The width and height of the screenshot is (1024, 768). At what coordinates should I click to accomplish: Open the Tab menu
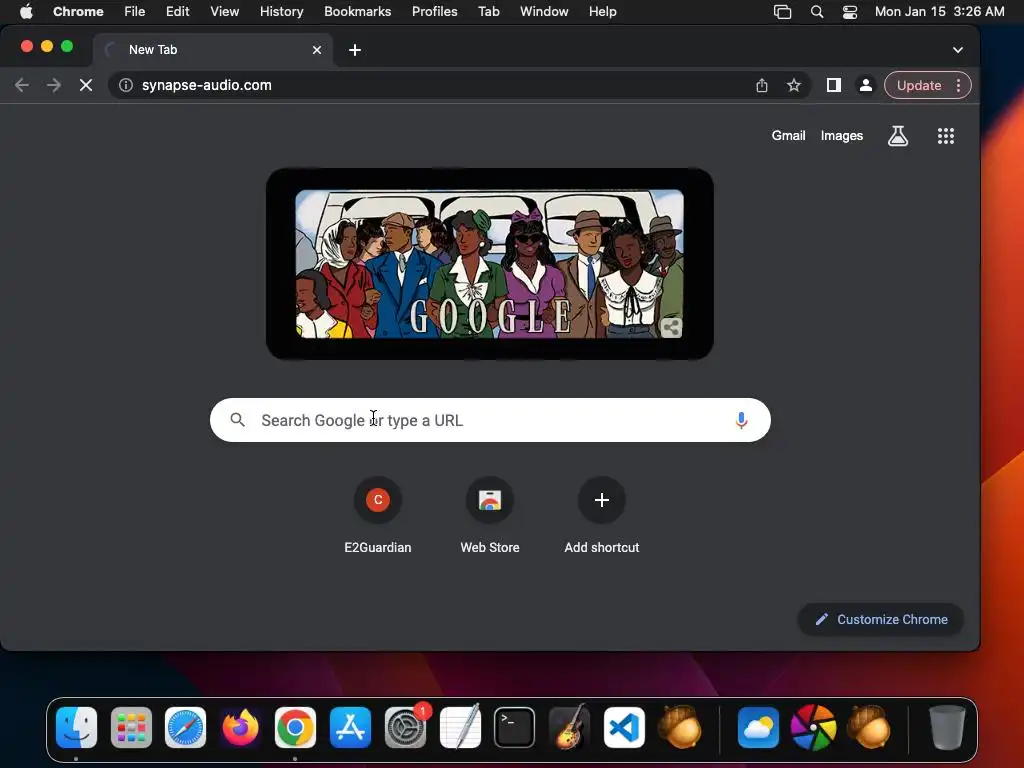pos(488,12)
